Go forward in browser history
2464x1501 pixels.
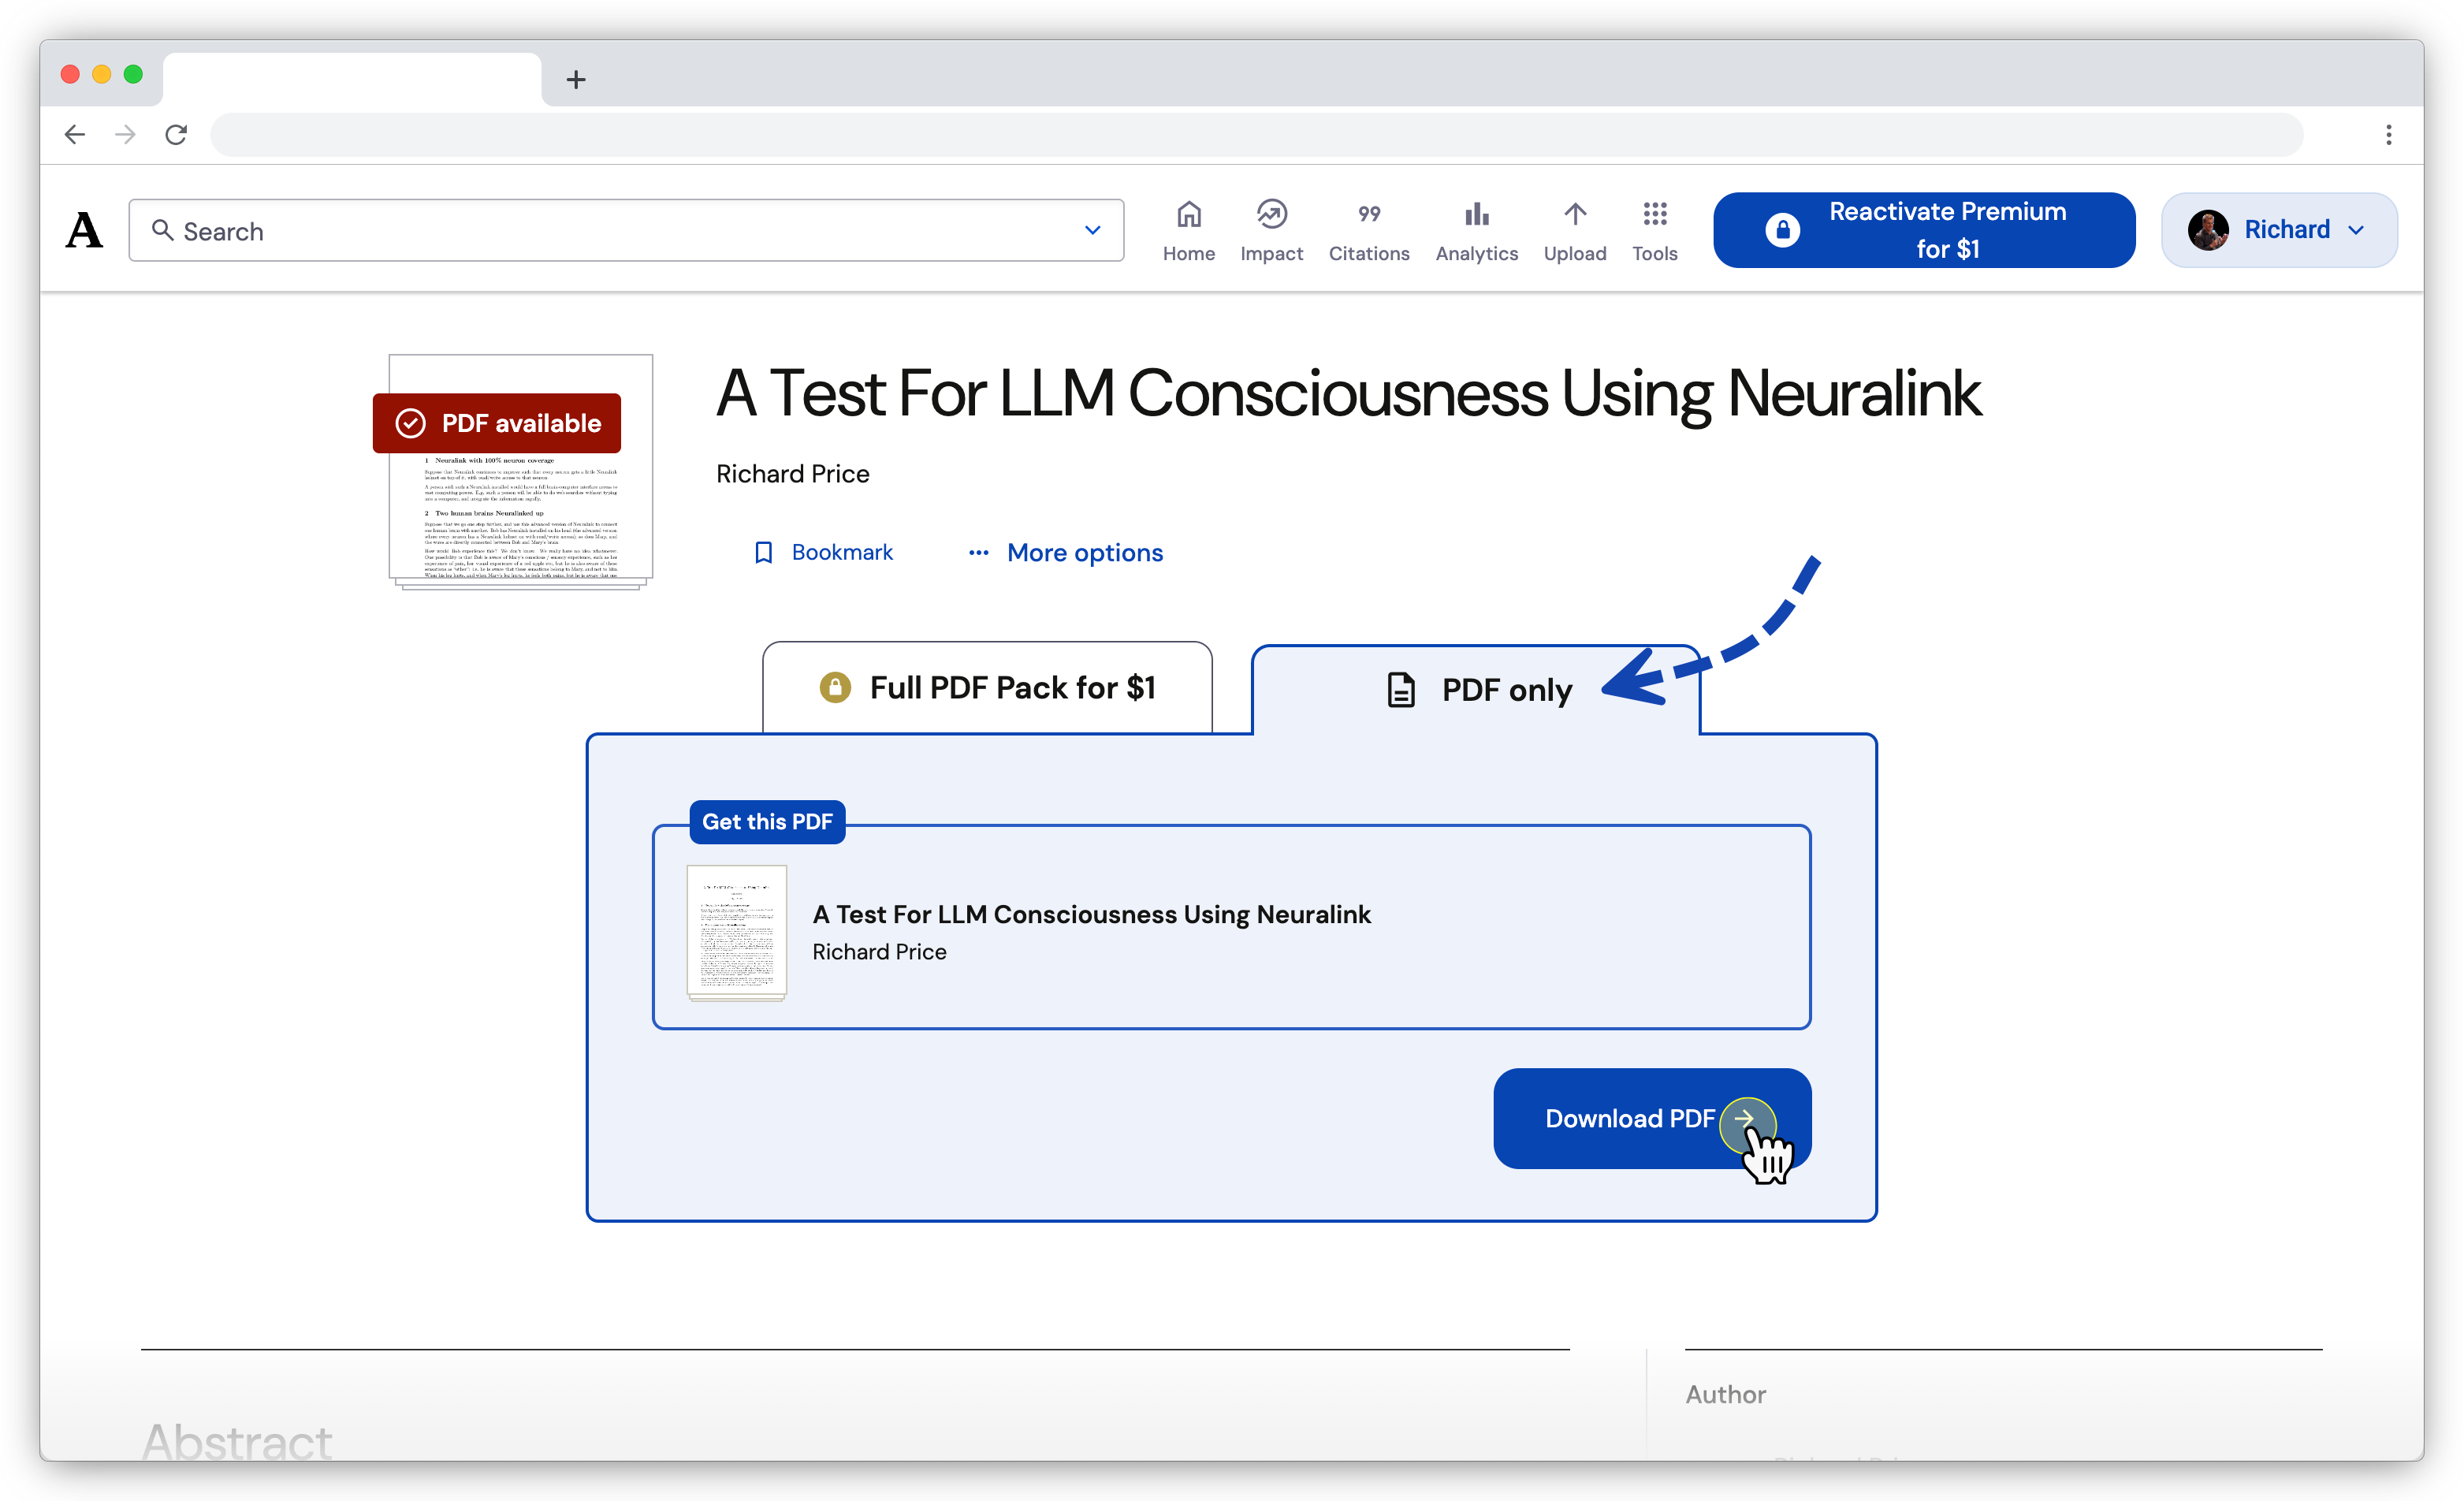[125, 134]
